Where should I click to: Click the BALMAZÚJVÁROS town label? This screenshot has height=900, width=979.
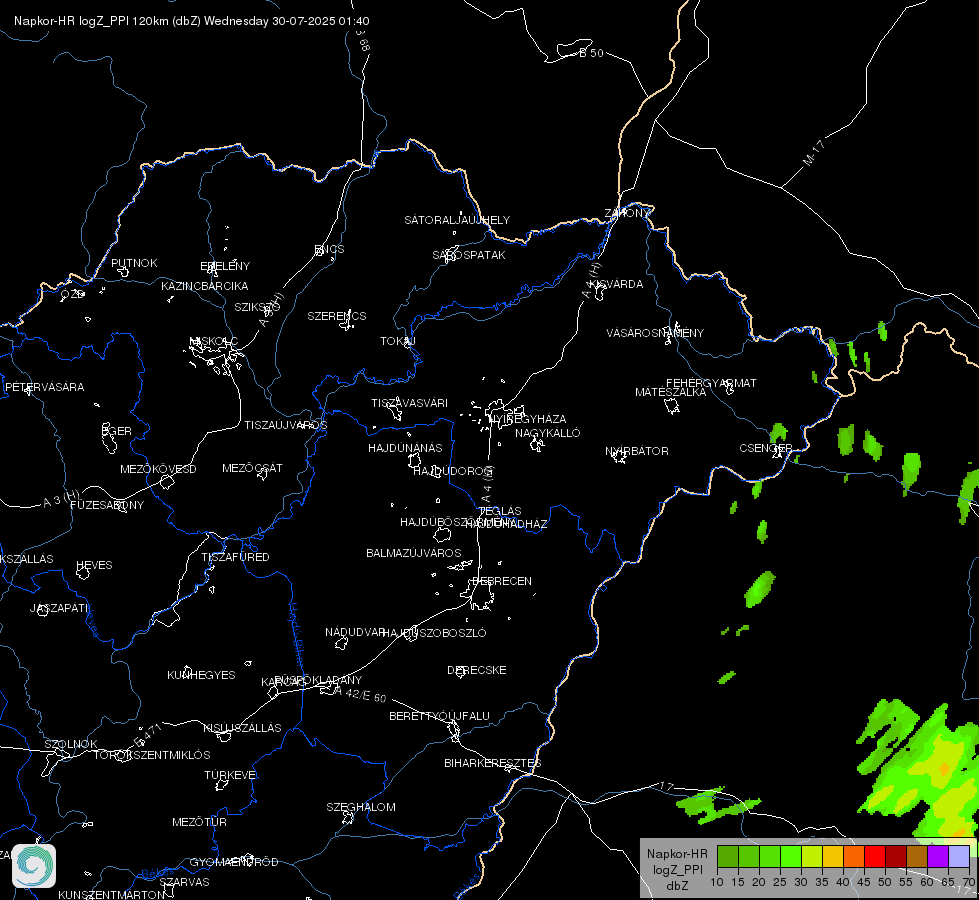tap(413, 553)
